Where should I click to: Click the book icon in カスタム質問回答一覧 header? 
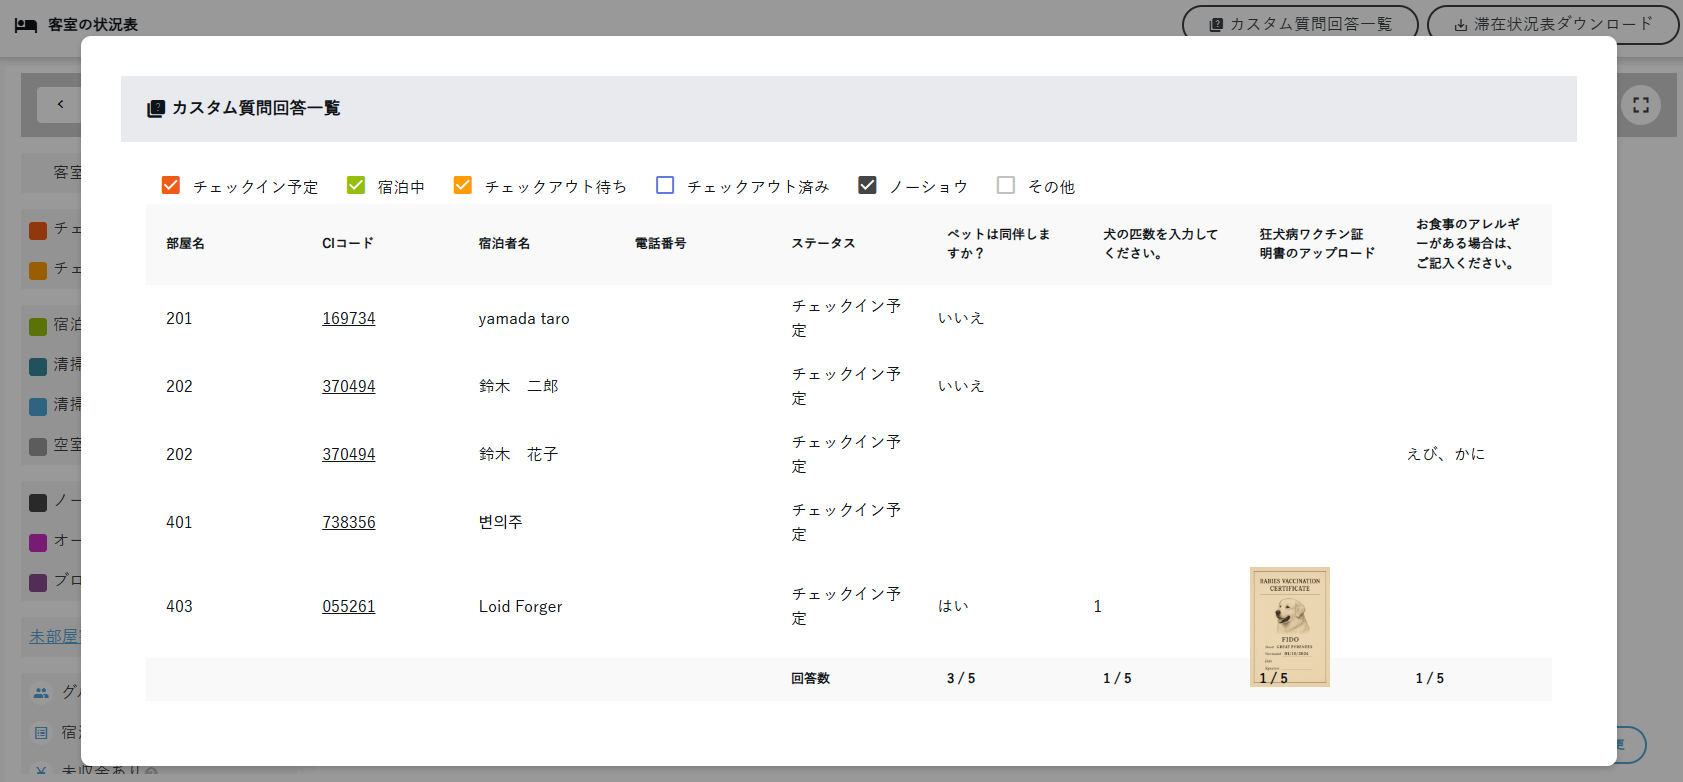pos(156,108)
